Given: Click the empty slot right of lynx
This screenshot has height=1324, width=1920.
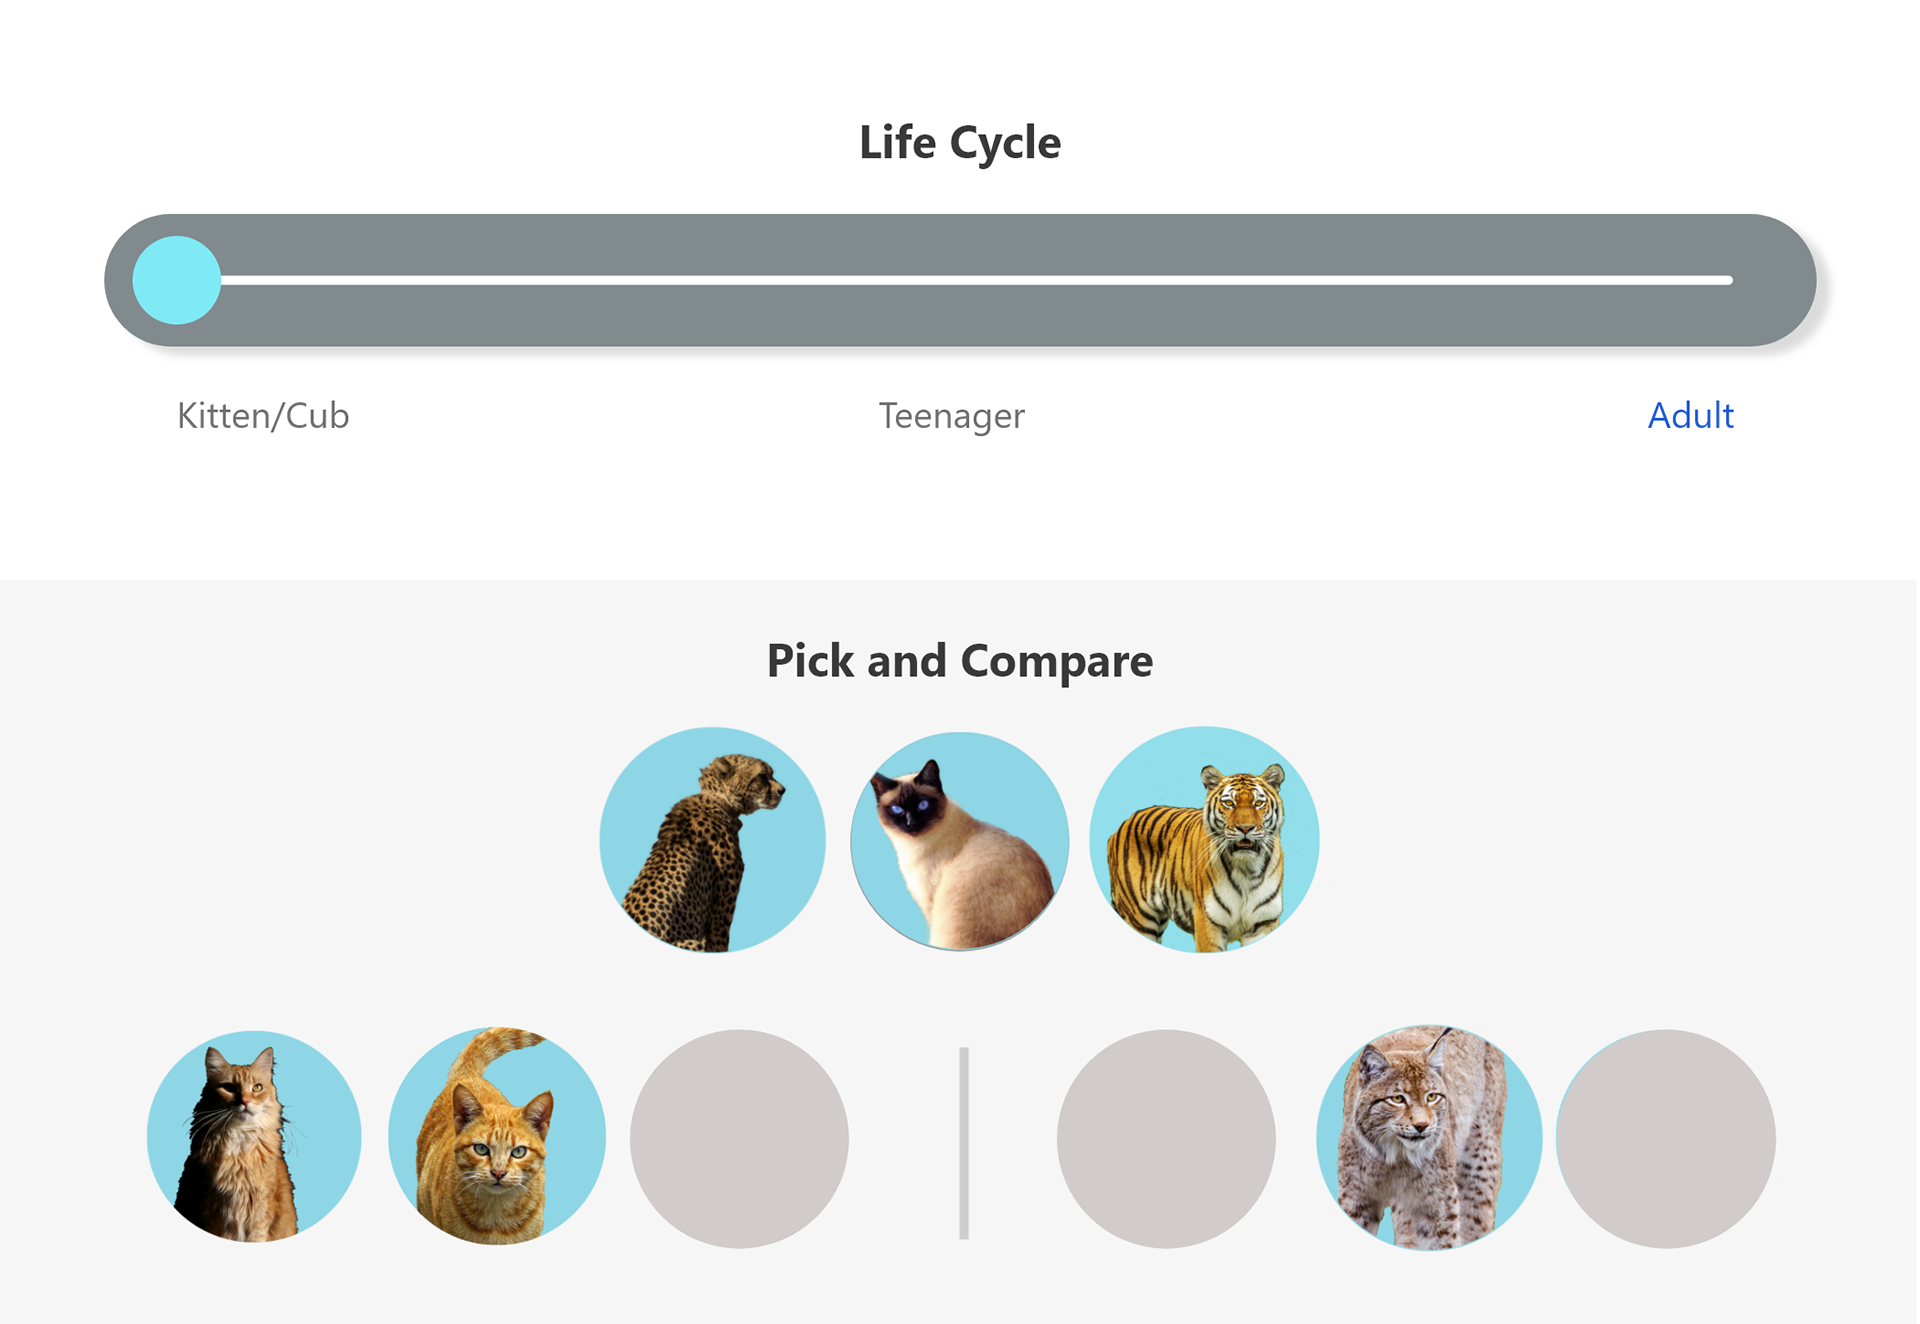Looking at the screenshot, I should click(x=1666, y=1139).
